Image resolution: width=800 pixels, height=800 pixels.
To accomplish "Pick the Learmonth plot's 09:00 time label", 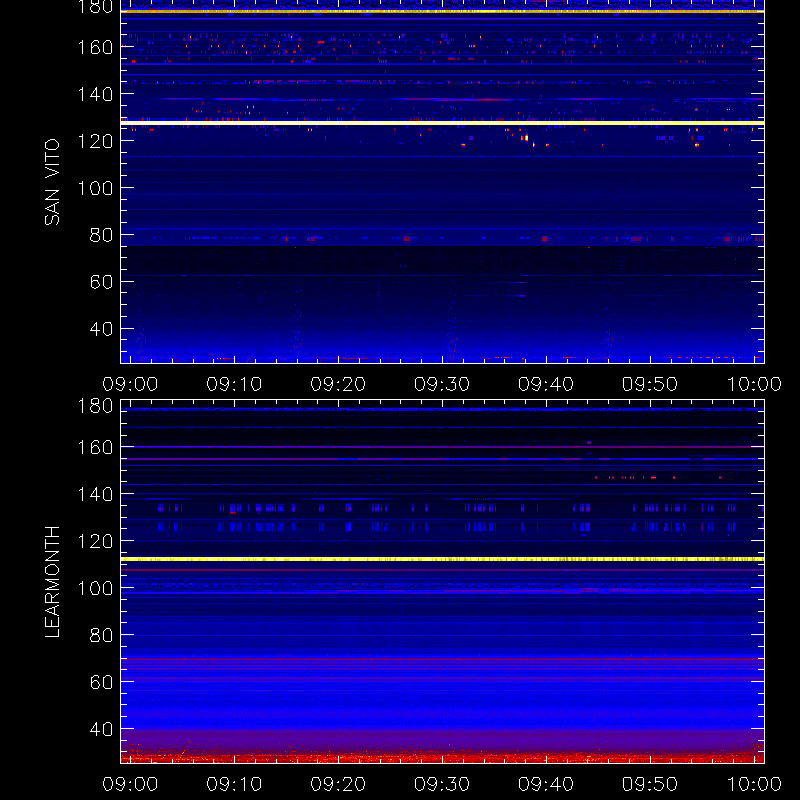I will [x=130, y=784].
